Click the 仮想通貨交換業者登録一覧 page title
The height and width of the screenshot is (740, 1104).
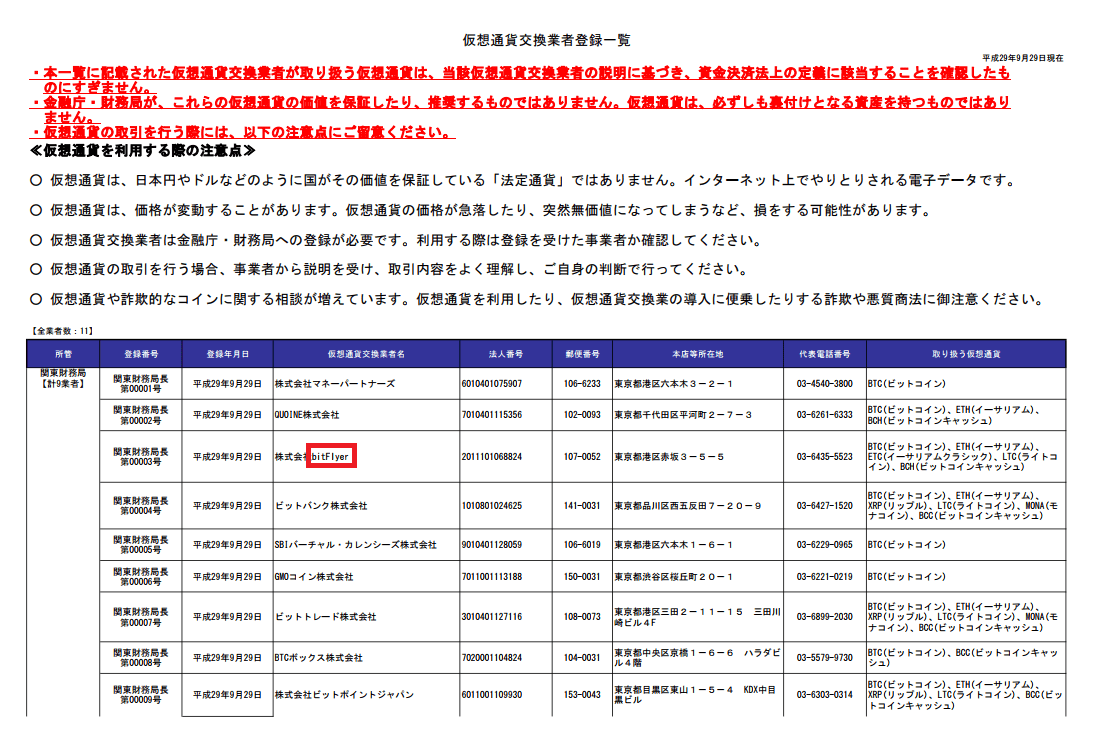pyautogui.click(x=546, y=40)
